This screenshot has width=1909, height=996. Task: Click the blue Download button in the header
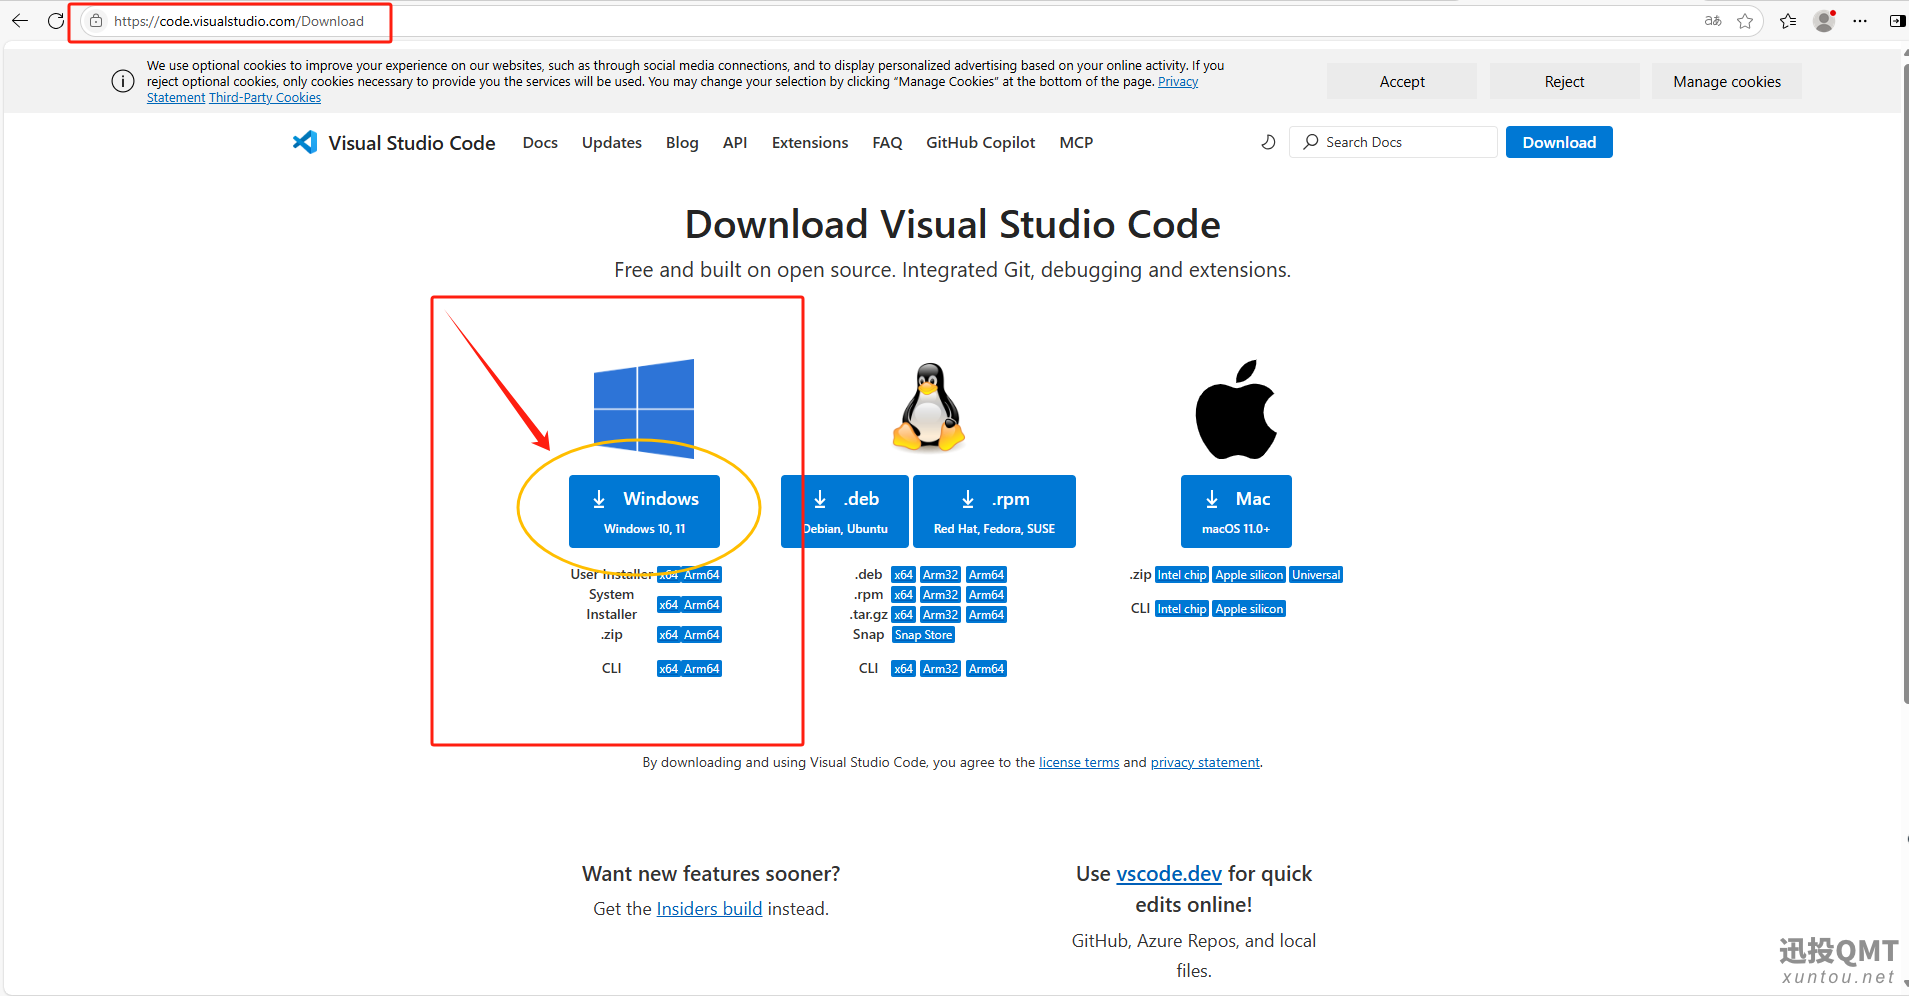point(1559,142)
